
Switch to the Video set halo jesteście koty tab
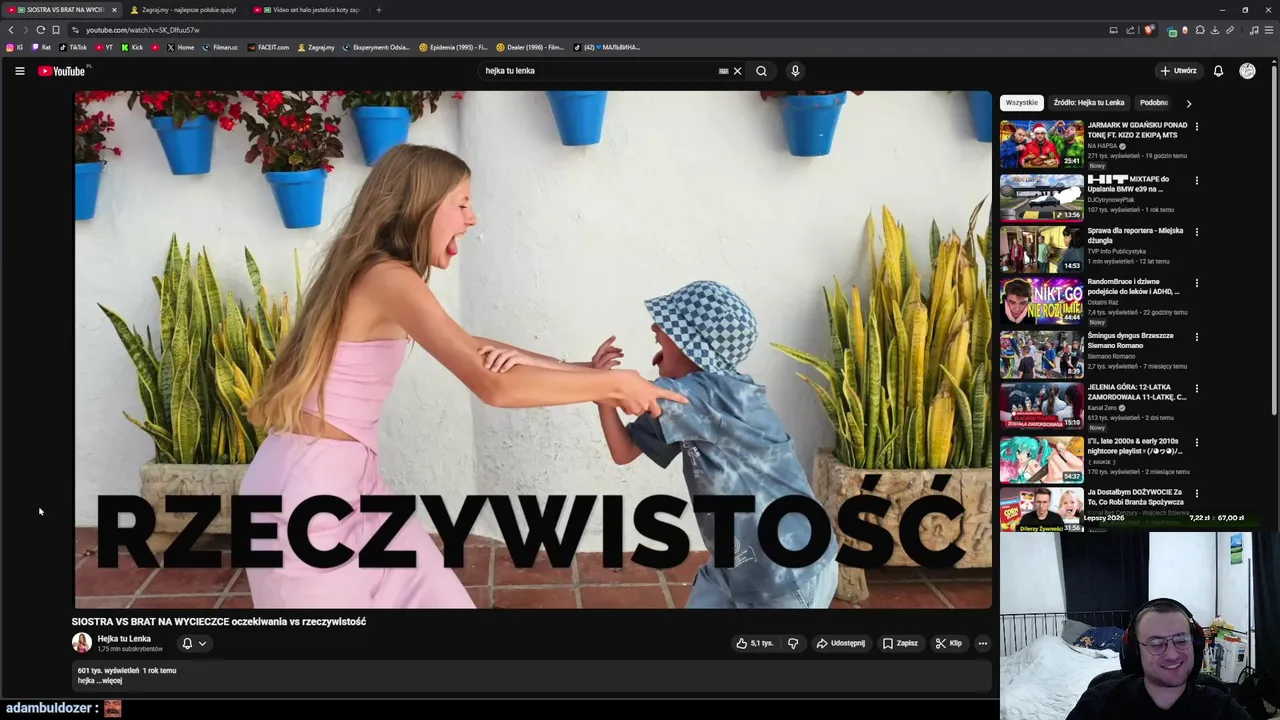point(309,10)
